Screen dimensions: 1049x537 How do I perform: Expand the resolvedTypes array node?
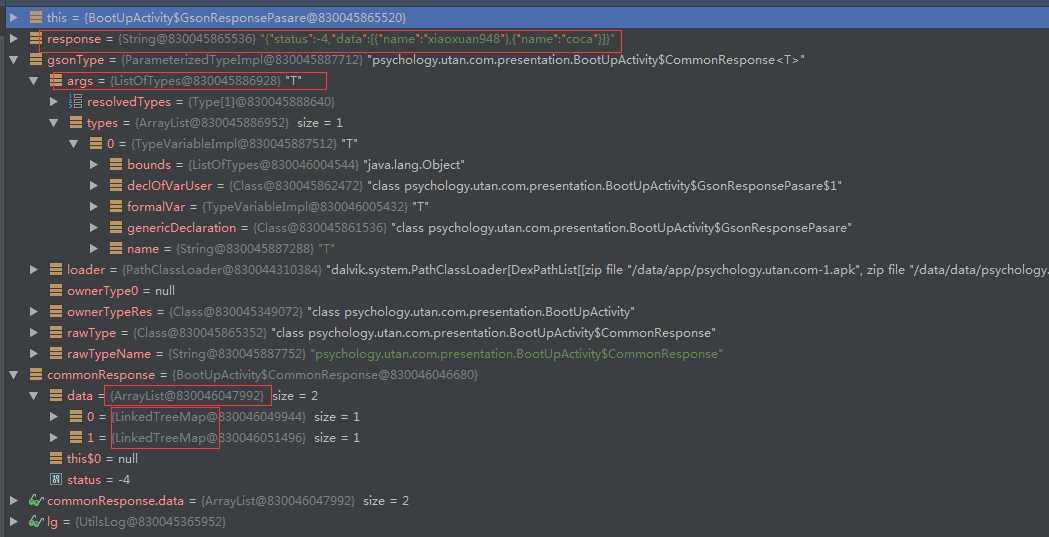(x=54, y=102)
